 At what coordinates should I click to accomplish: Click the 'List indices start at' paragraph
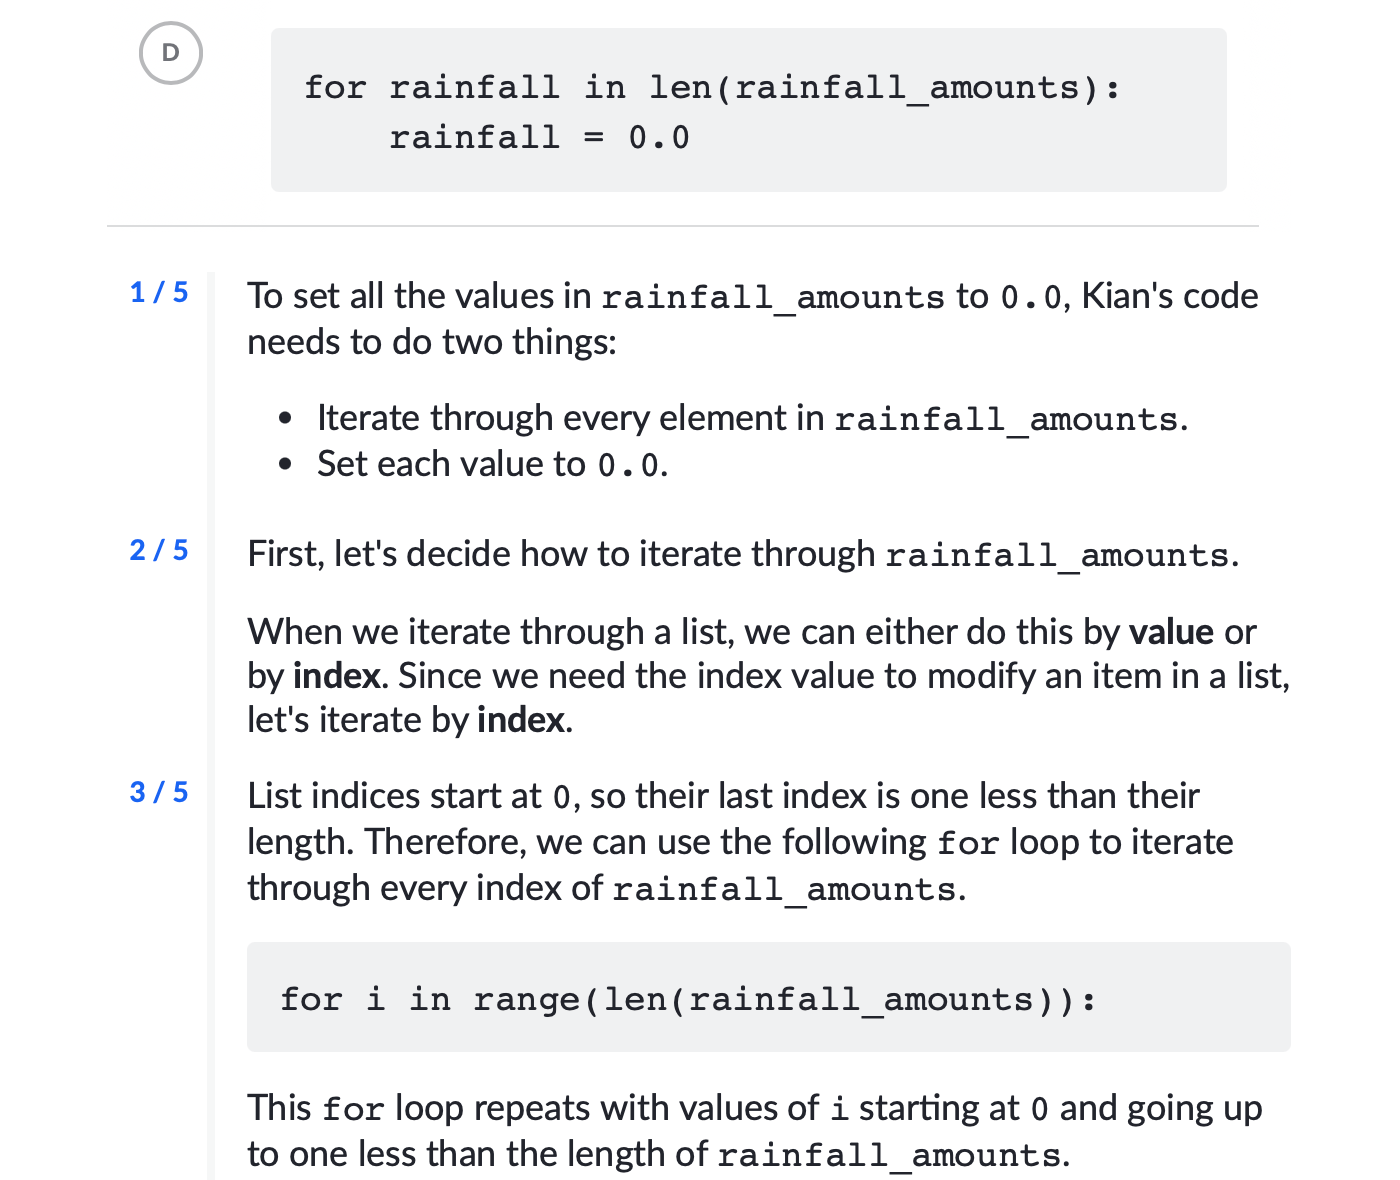(740, 842)
